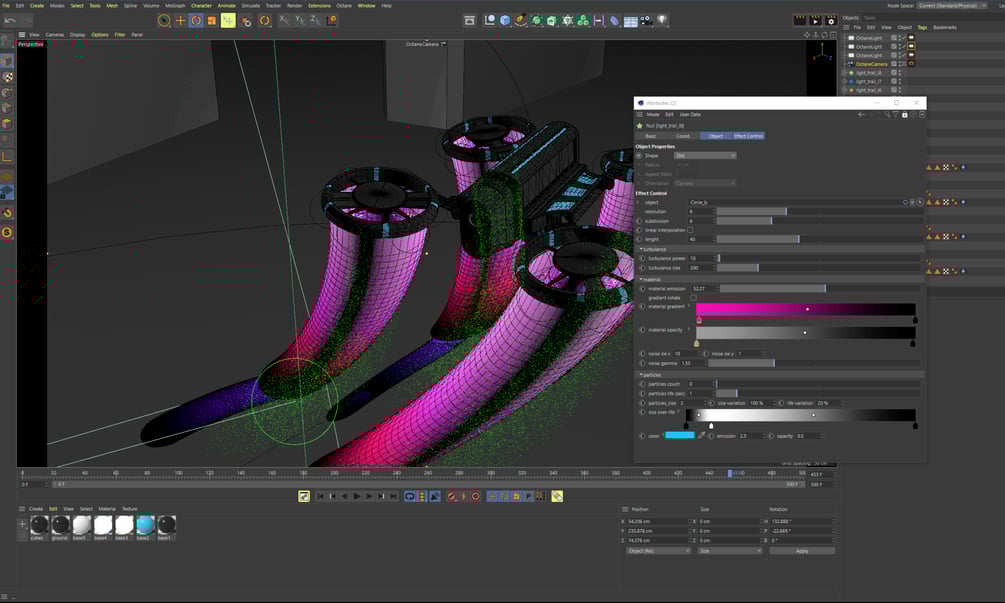
Task: Click the resolution slider
Action: 818,211
